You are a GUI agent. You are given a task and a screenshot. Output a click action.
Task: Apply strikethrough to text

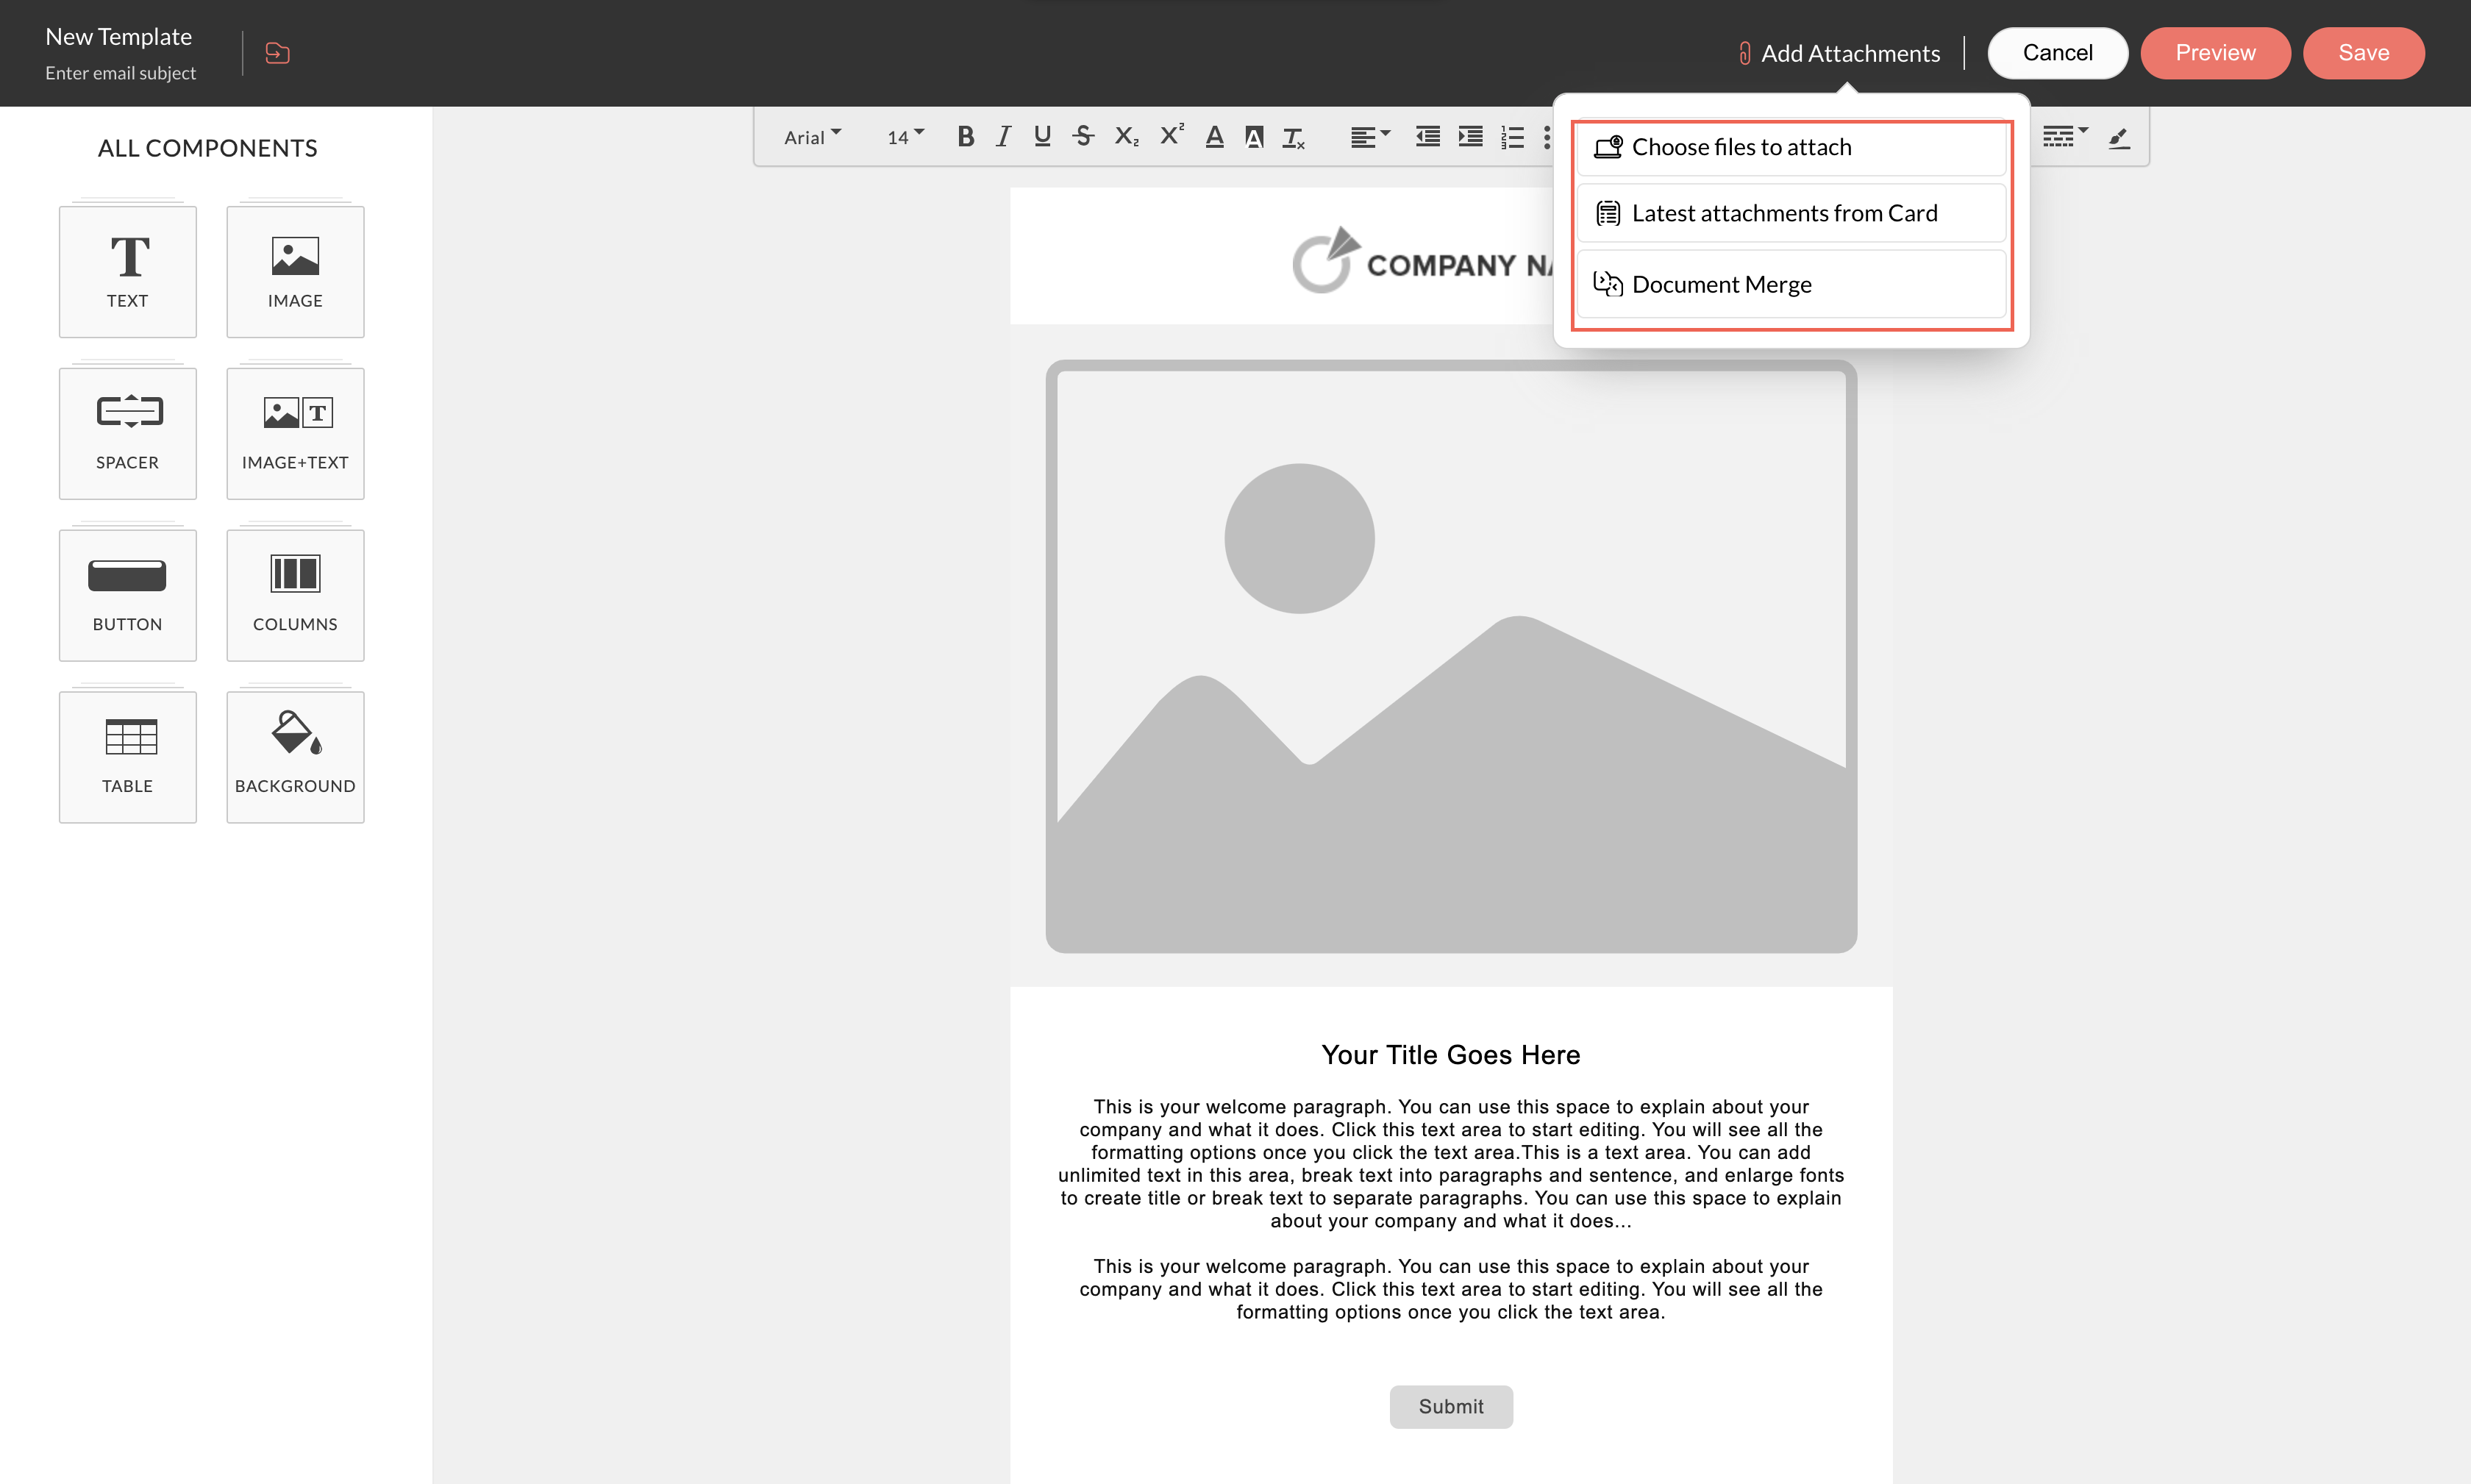pyautogui.click(x=1083, y=137)
